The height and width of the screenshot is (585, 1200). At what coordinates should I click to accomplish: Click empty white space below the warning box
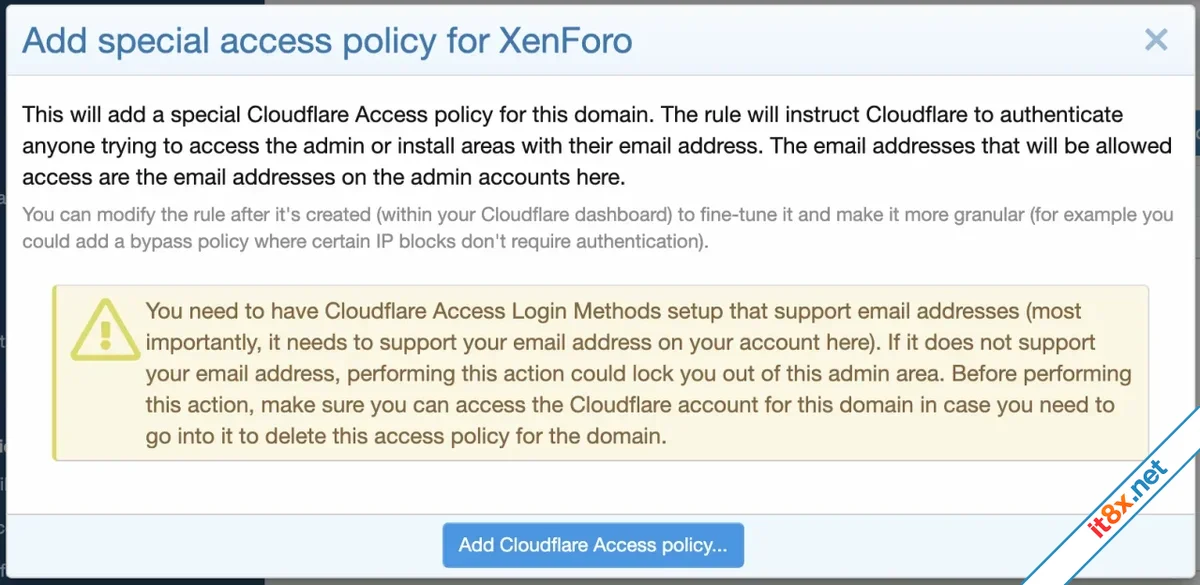point(600,488)
